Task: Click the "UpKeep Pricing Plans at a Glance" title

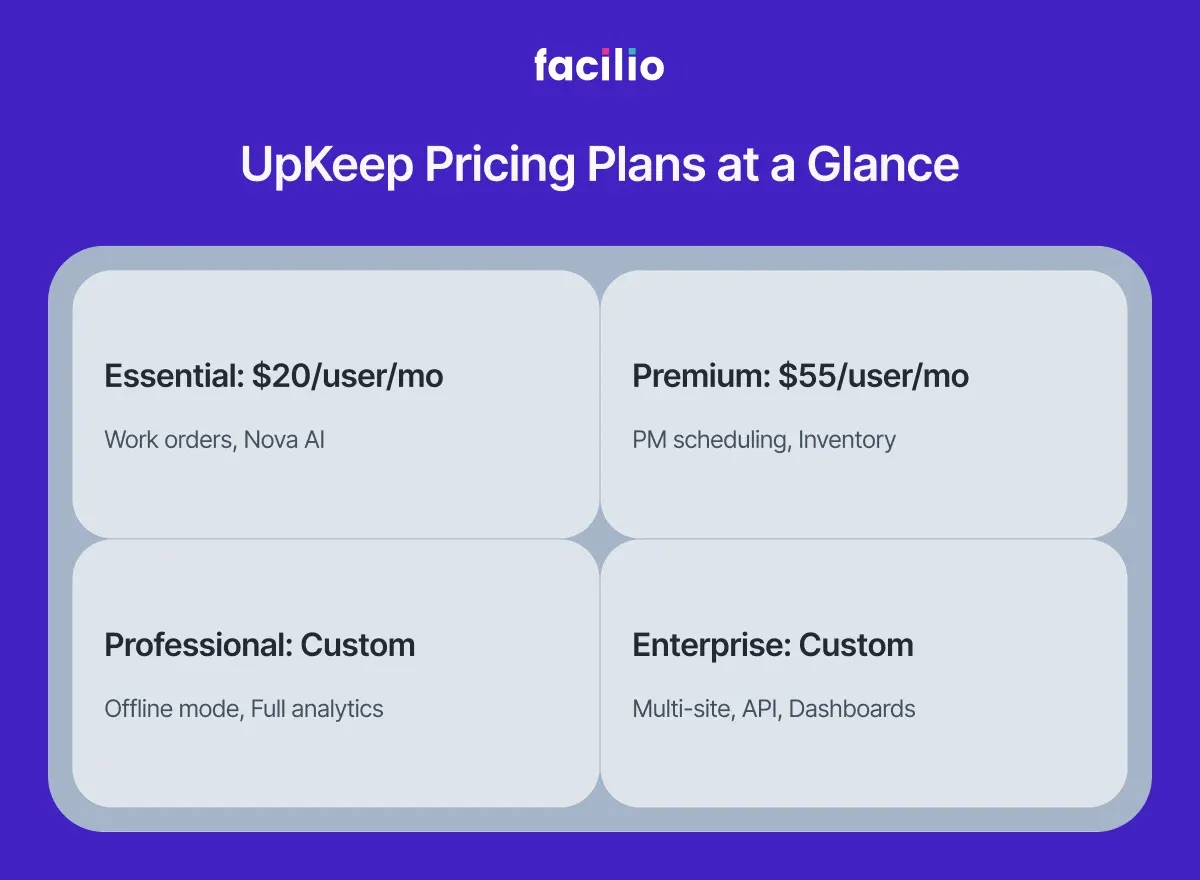Action: [x=599, y=165]
